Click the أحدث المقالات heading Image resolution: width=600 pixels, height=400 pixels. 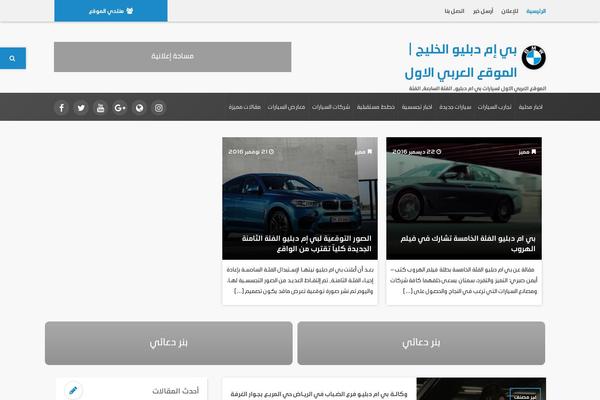pyautogui.click(x=176, y=391)
